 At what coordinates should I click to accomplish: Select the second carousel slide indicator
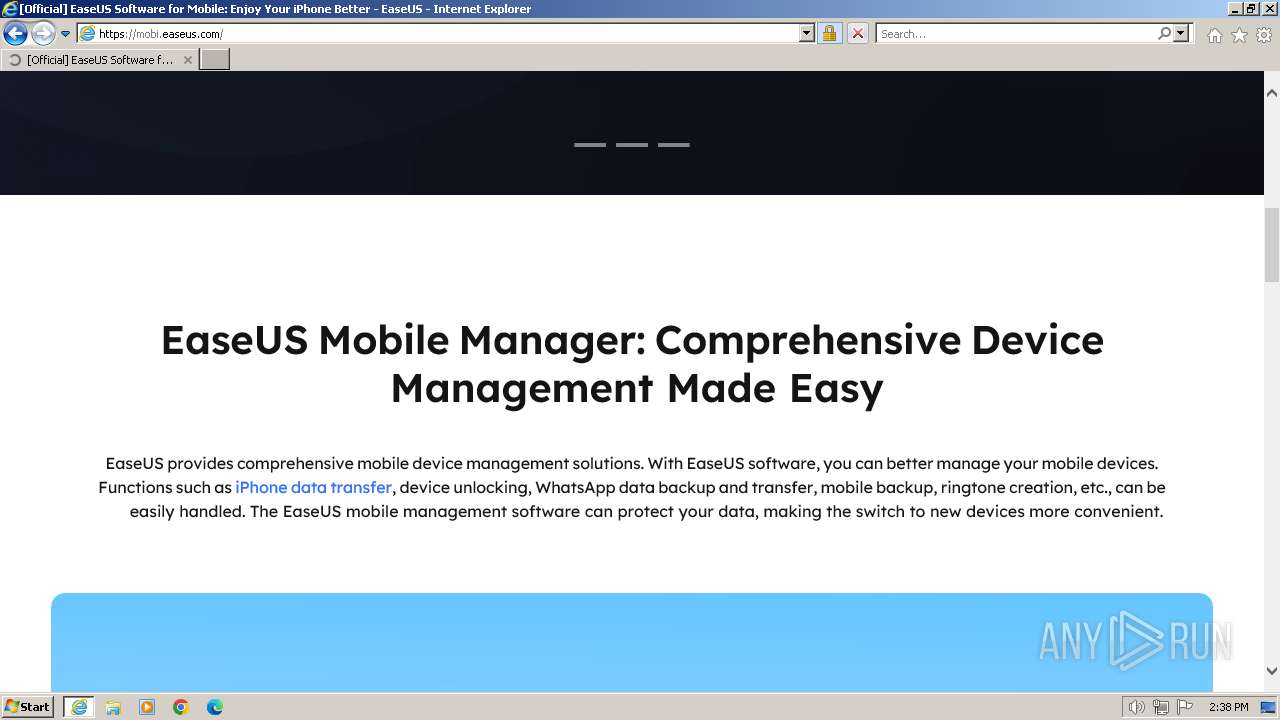point(632,145)
